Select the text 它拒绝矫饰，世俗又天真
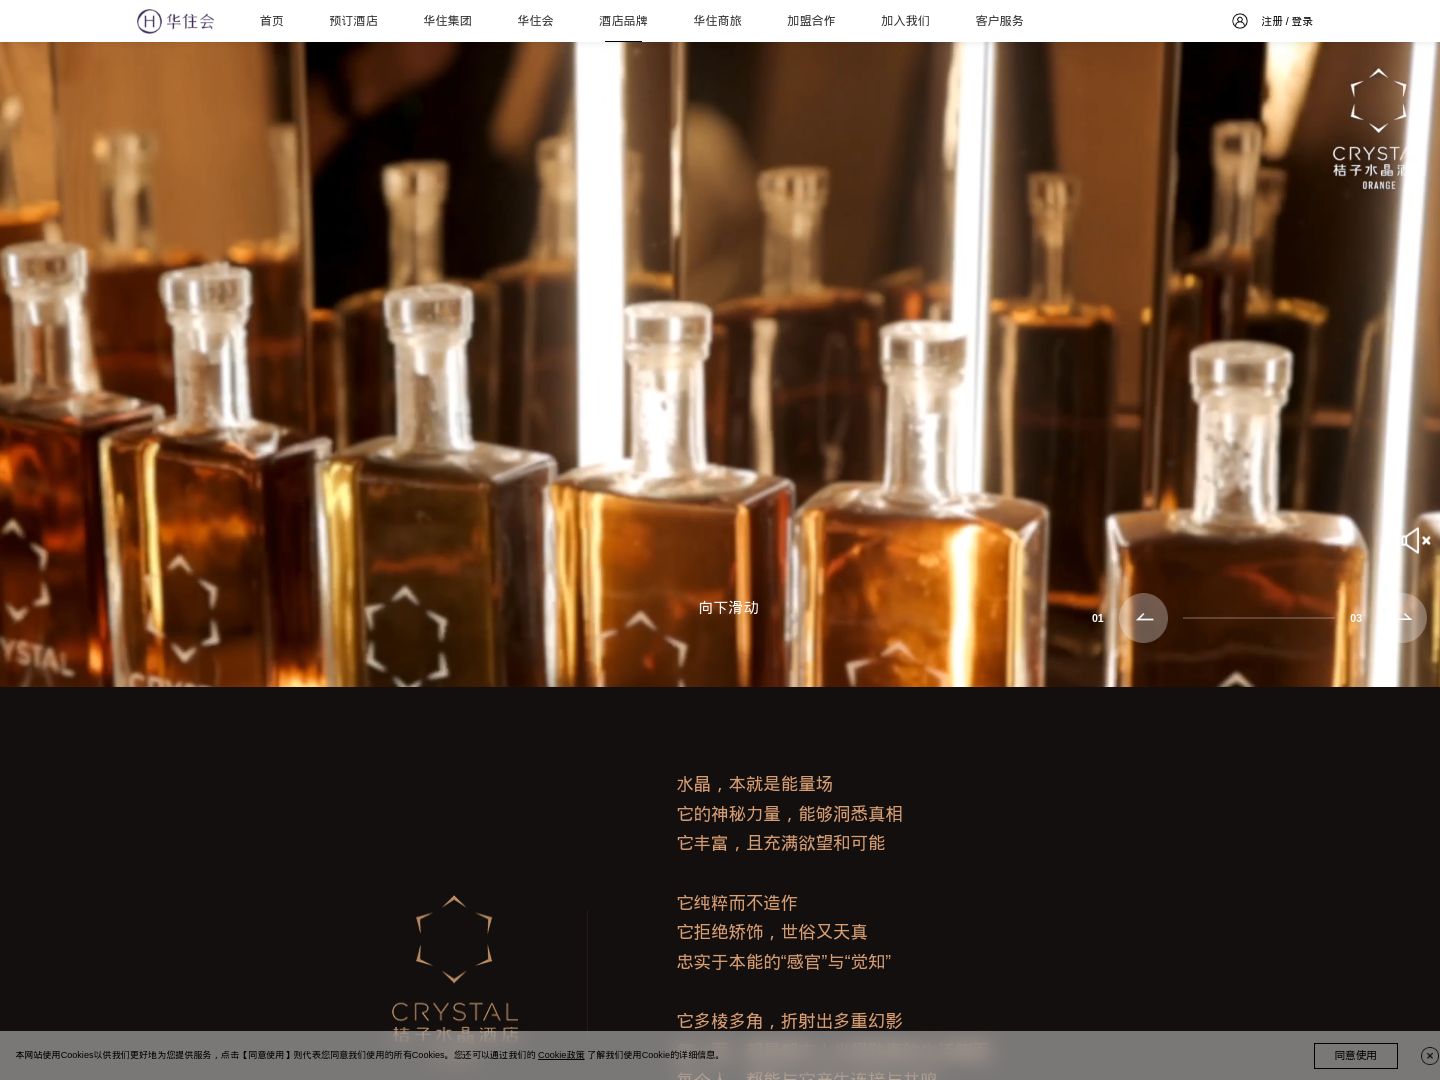Viewport: 1440px width, 1080px height. tap(772, 932)
